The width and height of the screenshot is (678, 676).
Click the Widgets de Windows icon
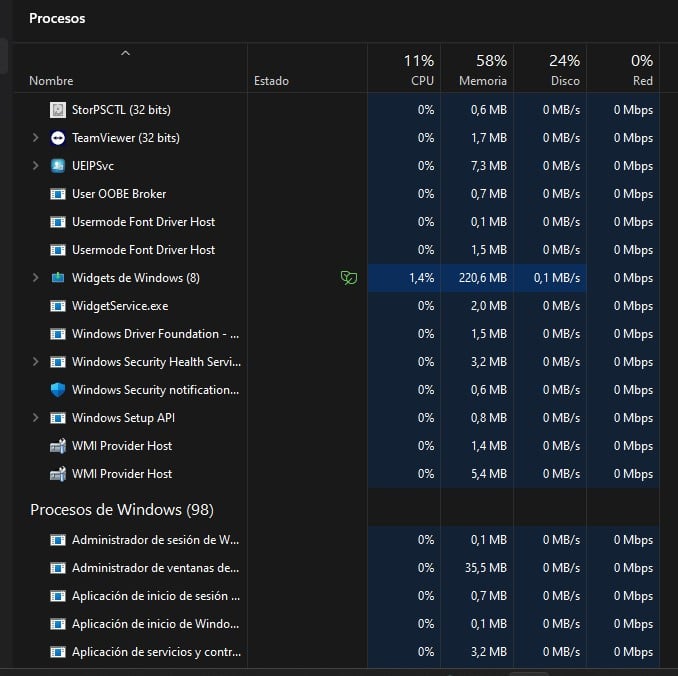(x=58, y=278)
